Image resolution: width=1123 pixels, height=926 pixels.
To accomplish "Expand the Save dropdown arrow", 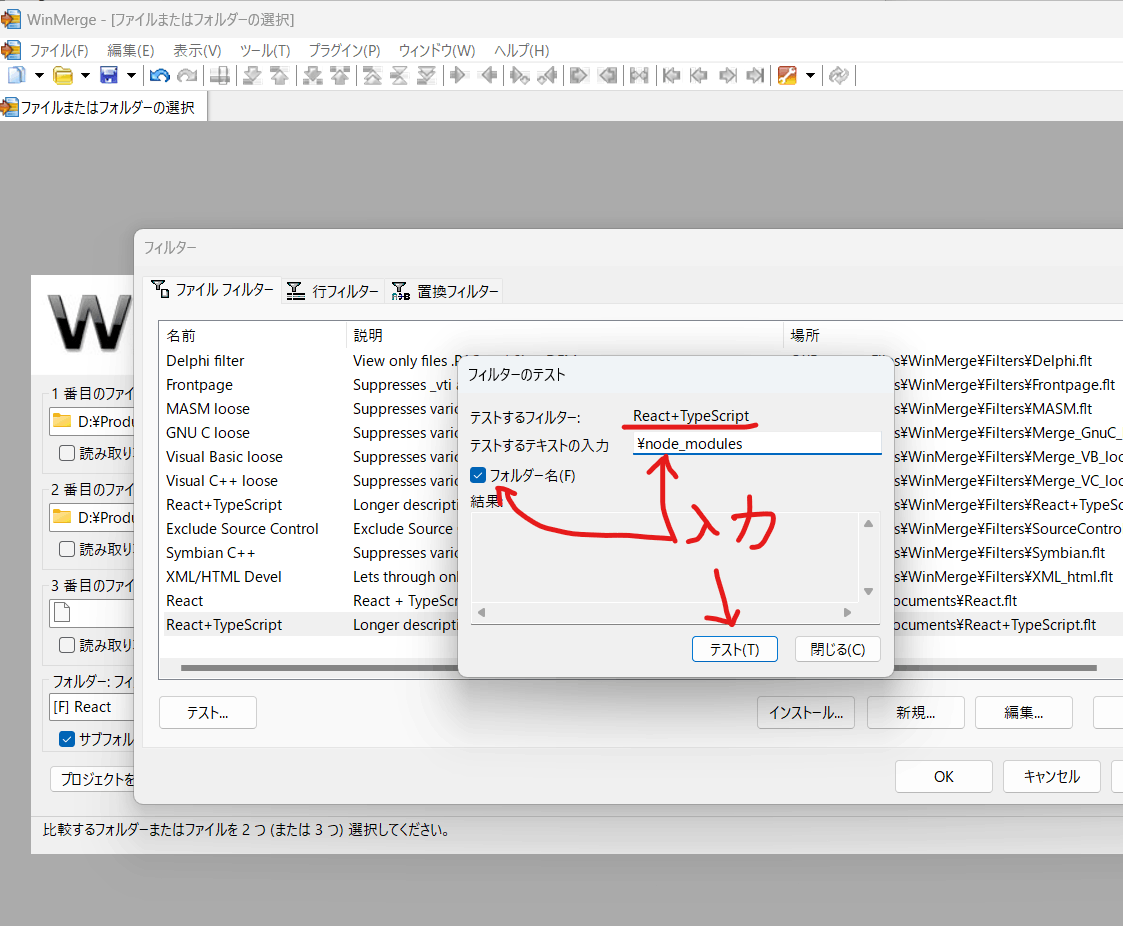I will tap(131, 75).
